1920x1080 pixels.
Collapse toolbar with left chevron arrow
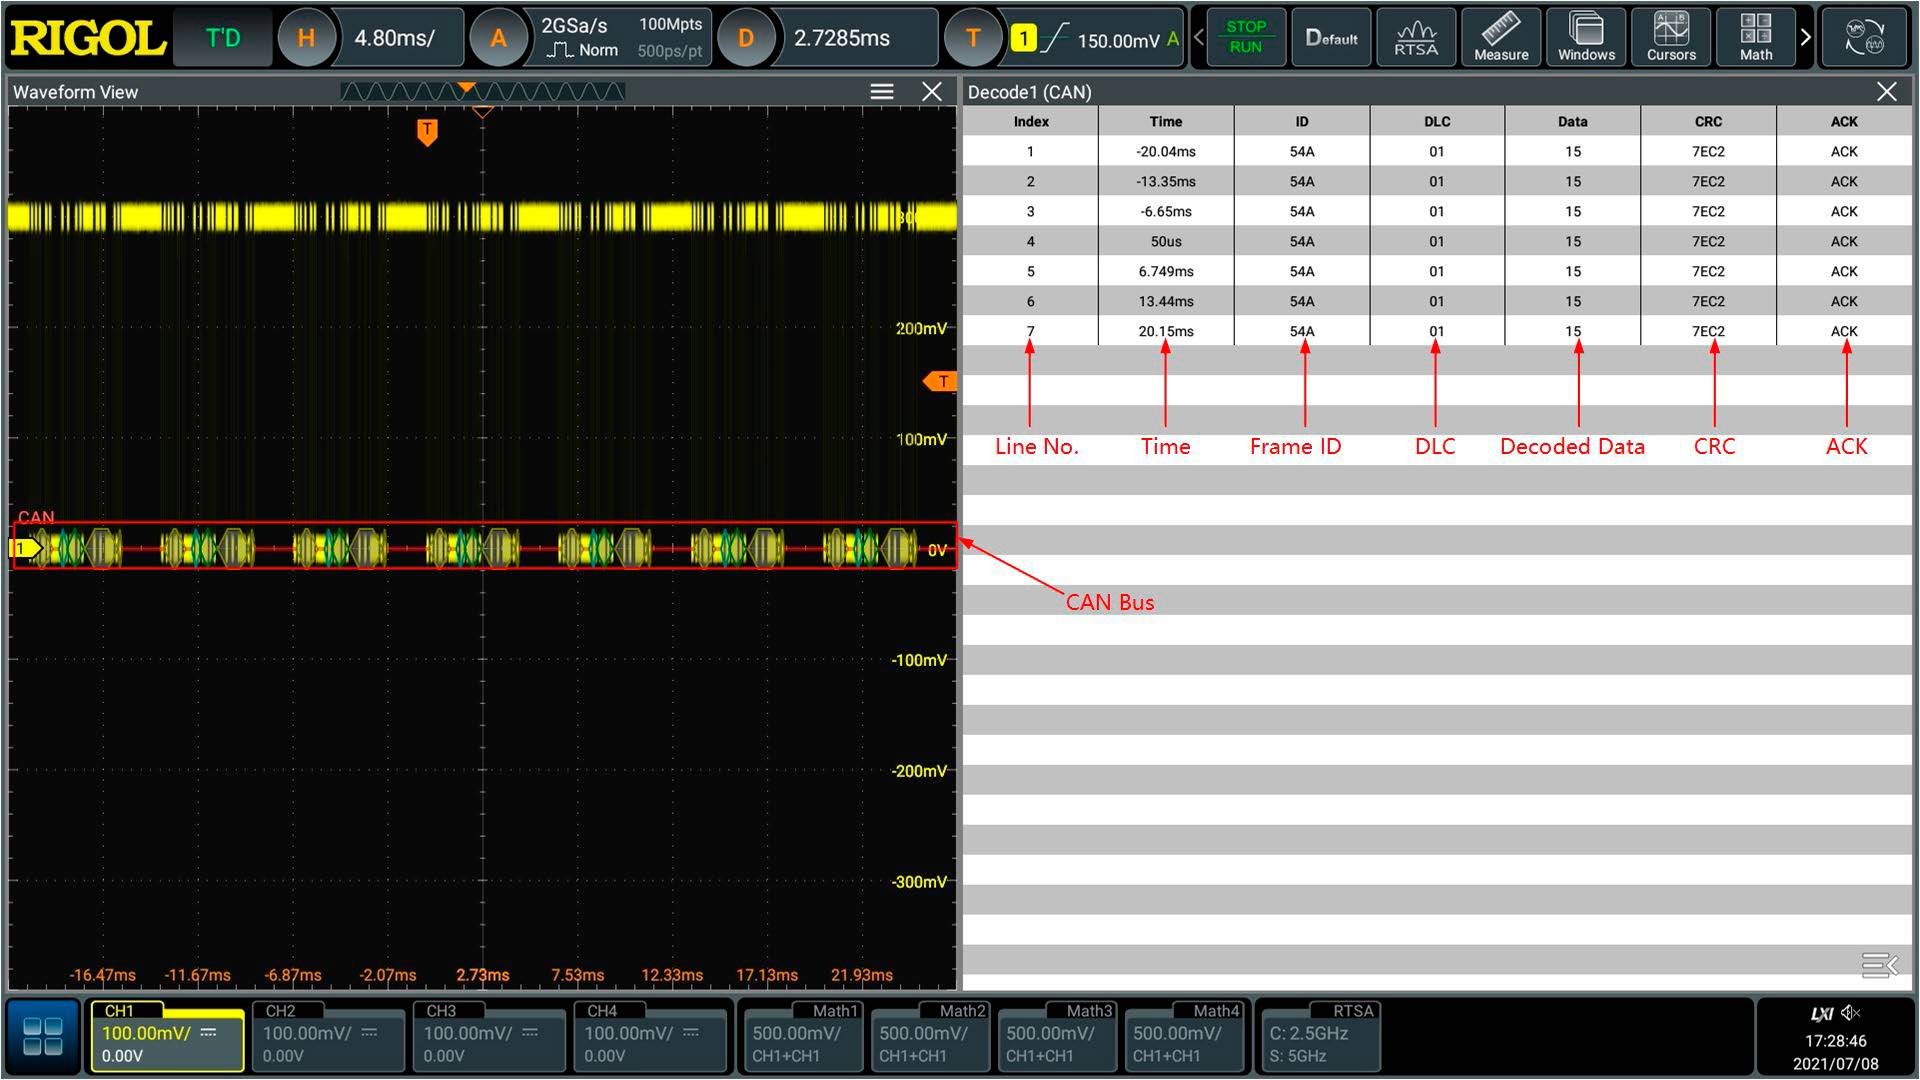click(x=1198, y=38)
